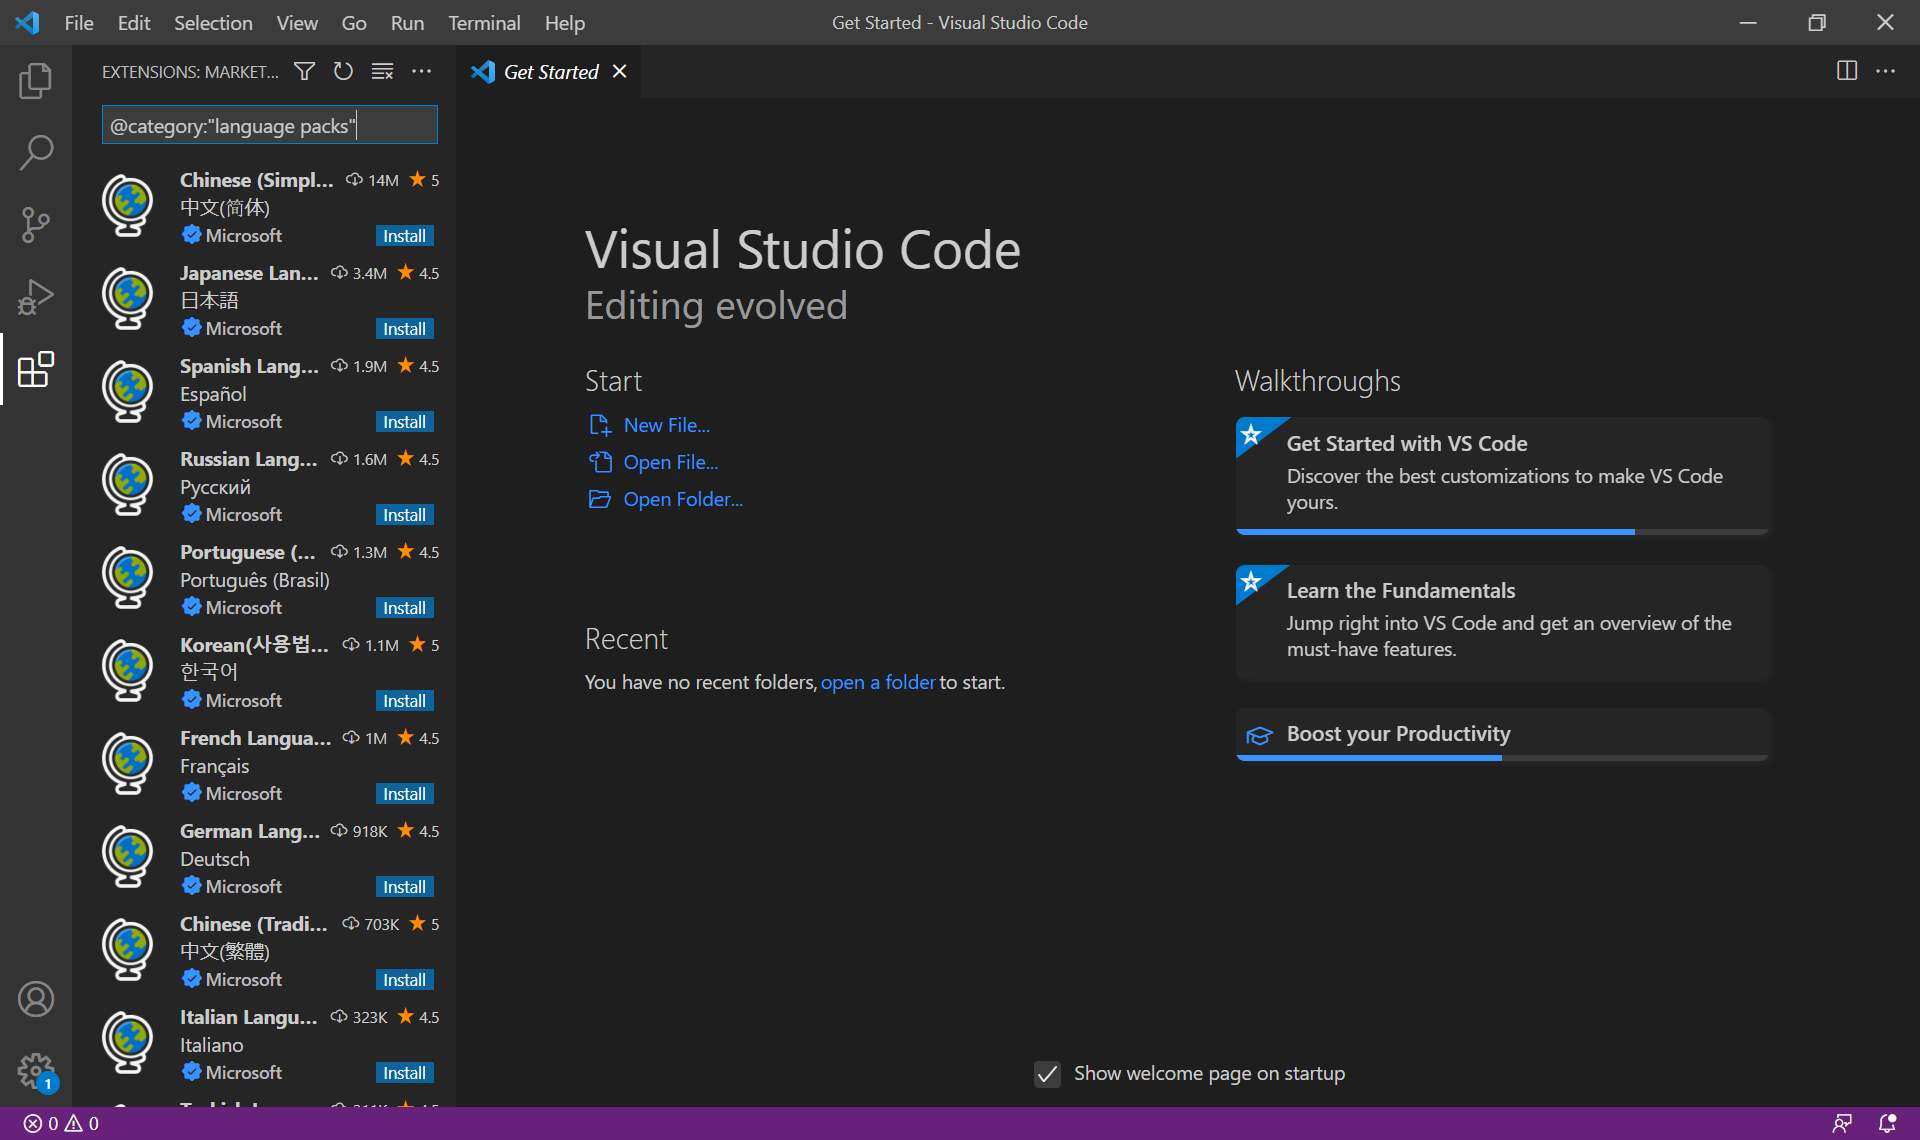Click notifications bell in status bar

(x=1886, y=1123)
